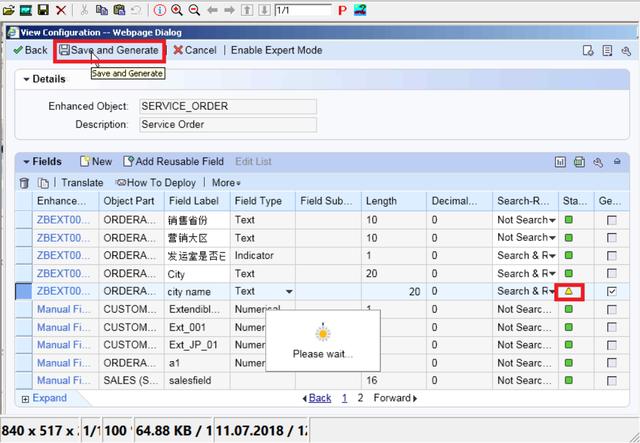Click the Translate toolbar item
Viewport: 640px width, 443px height.
click(x=82, y=183)
